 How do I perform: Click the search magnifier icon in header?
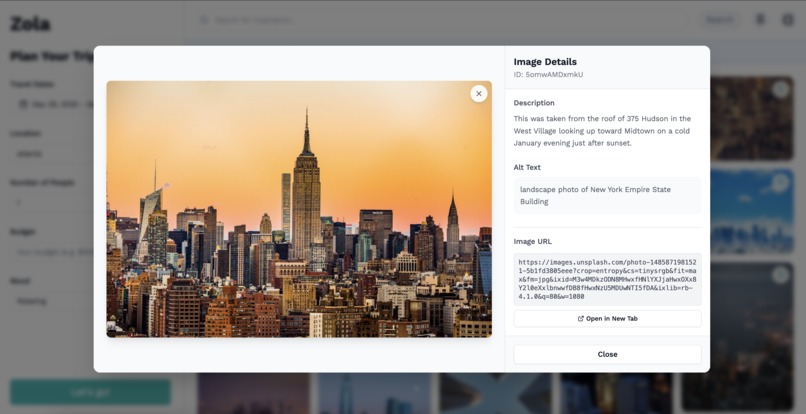click(204, 20)
